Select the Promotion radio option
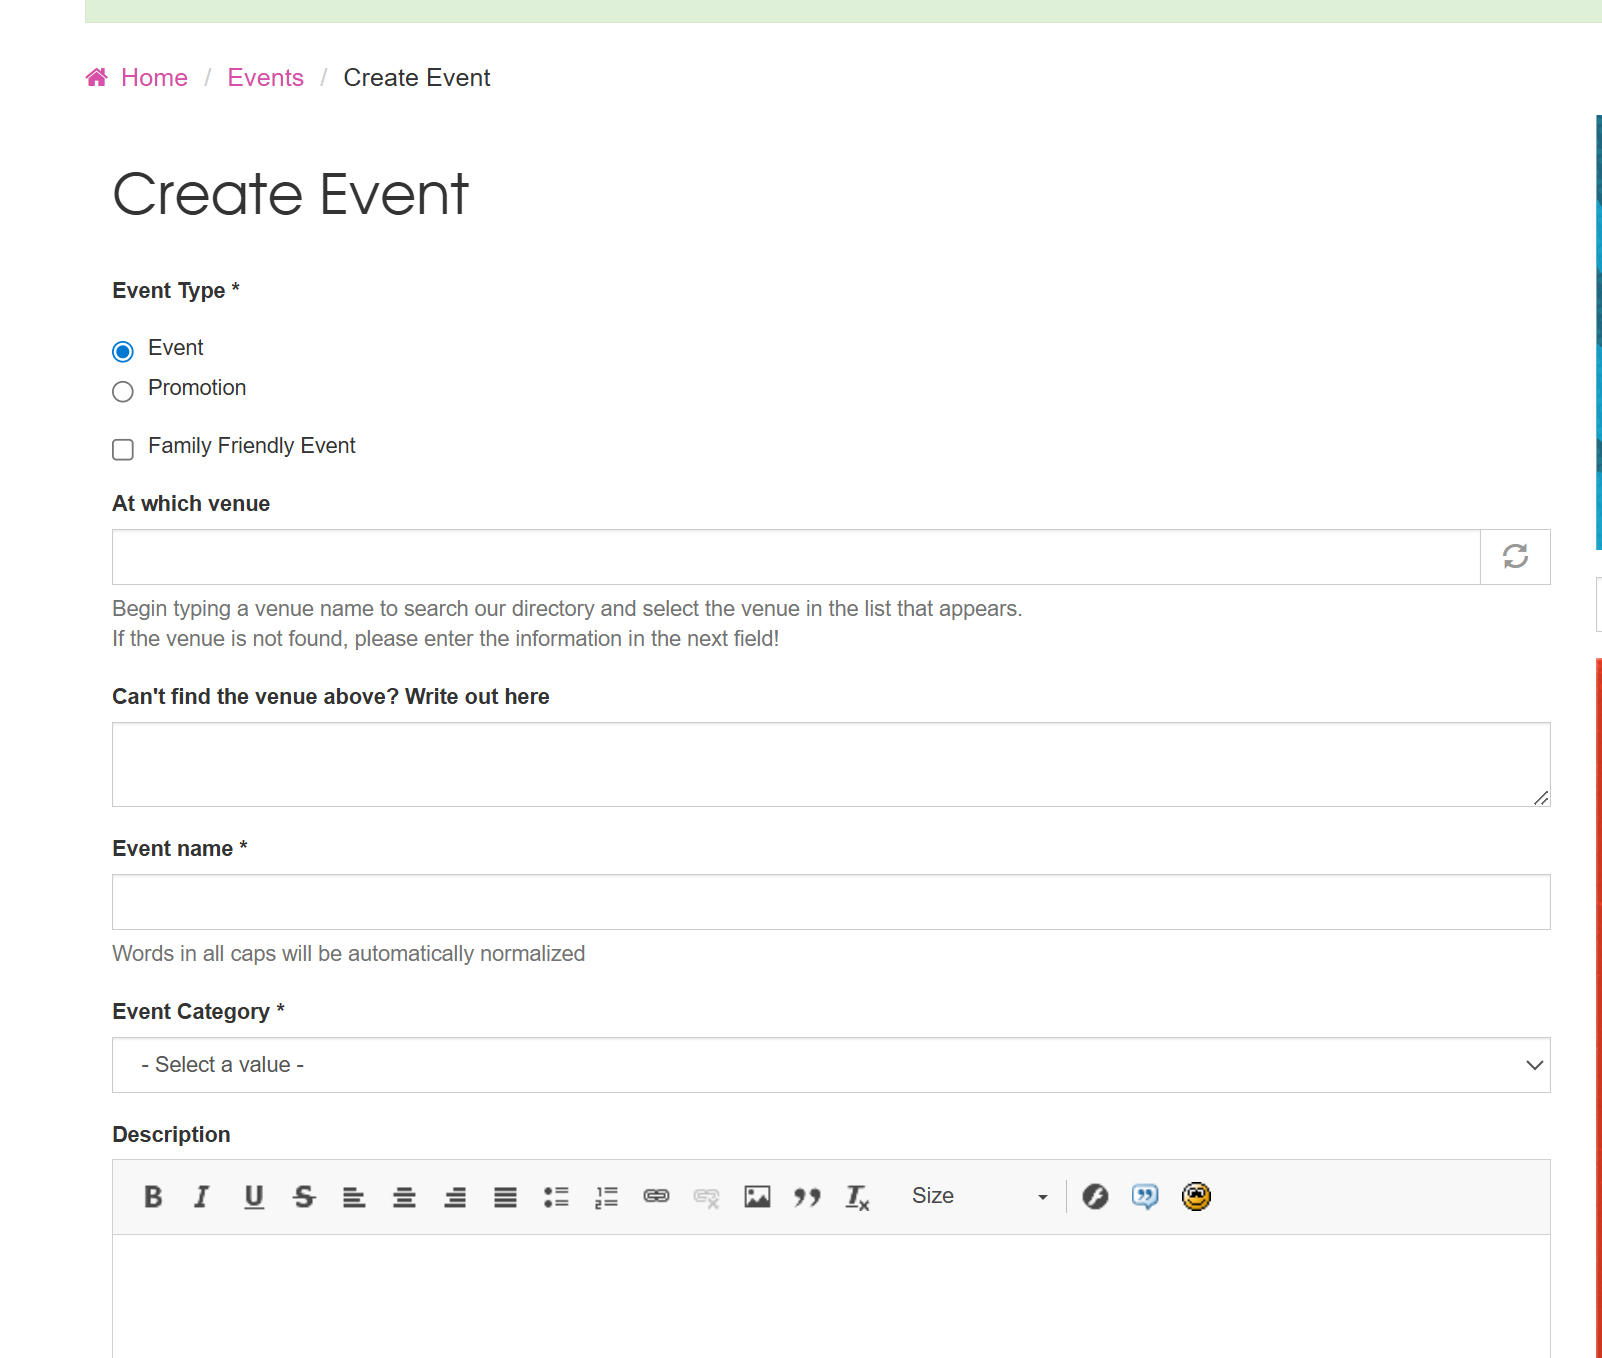 tap(123, 391)
